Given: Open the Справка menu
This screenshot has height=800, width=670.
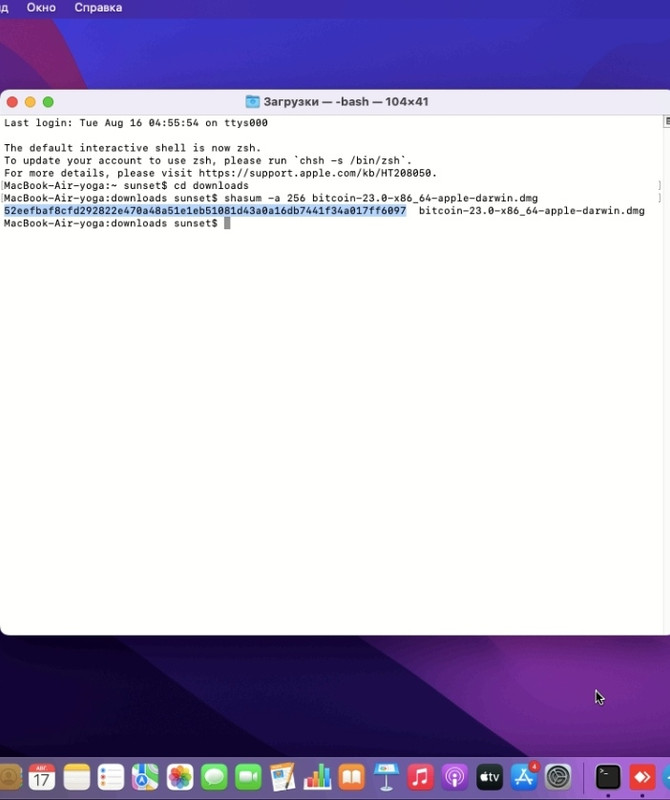Looking at the screenshot, I should coord(98,8).
